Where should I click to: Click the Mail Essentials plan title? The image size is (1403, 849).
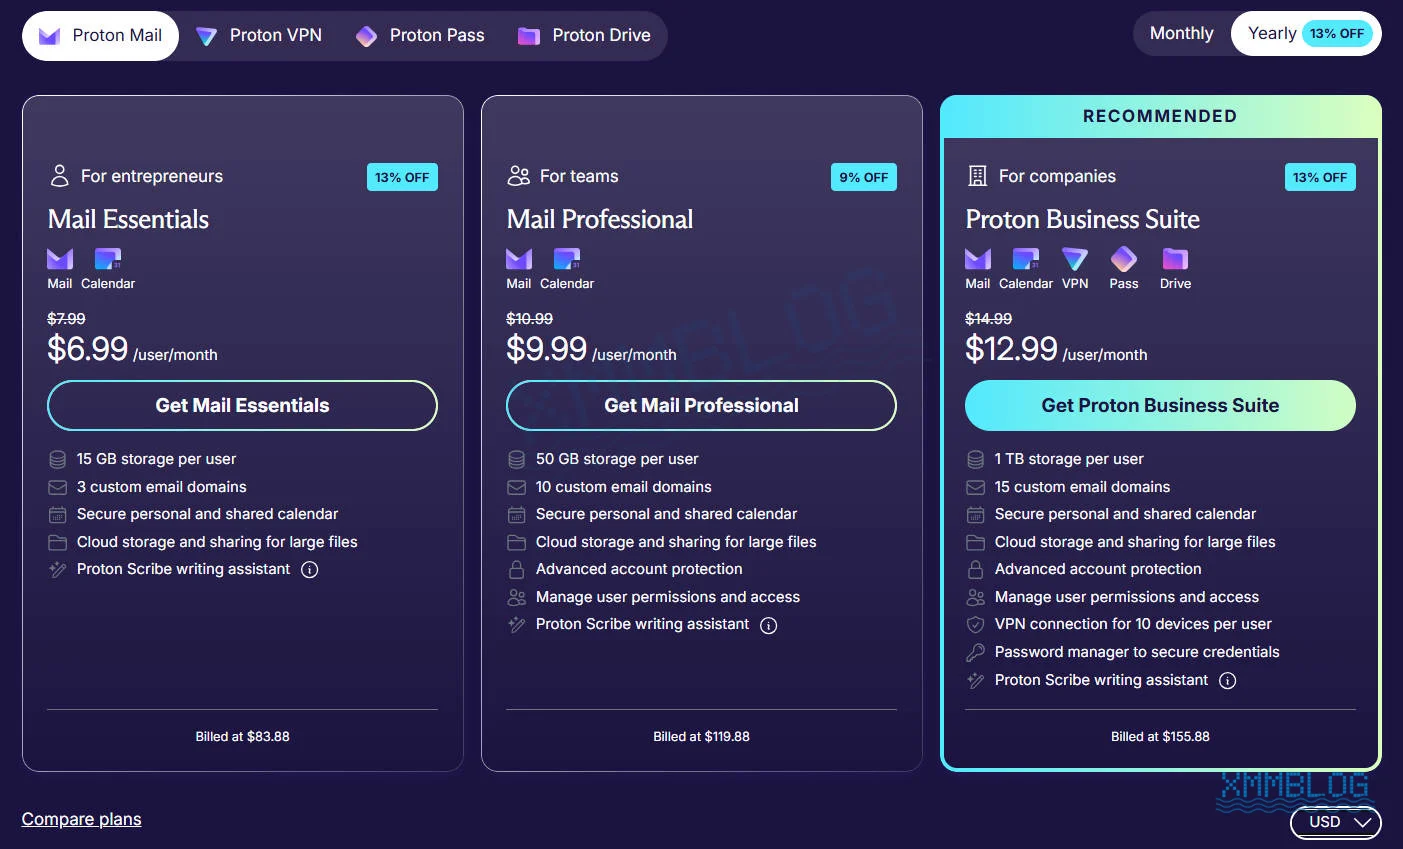pos(128,219)
